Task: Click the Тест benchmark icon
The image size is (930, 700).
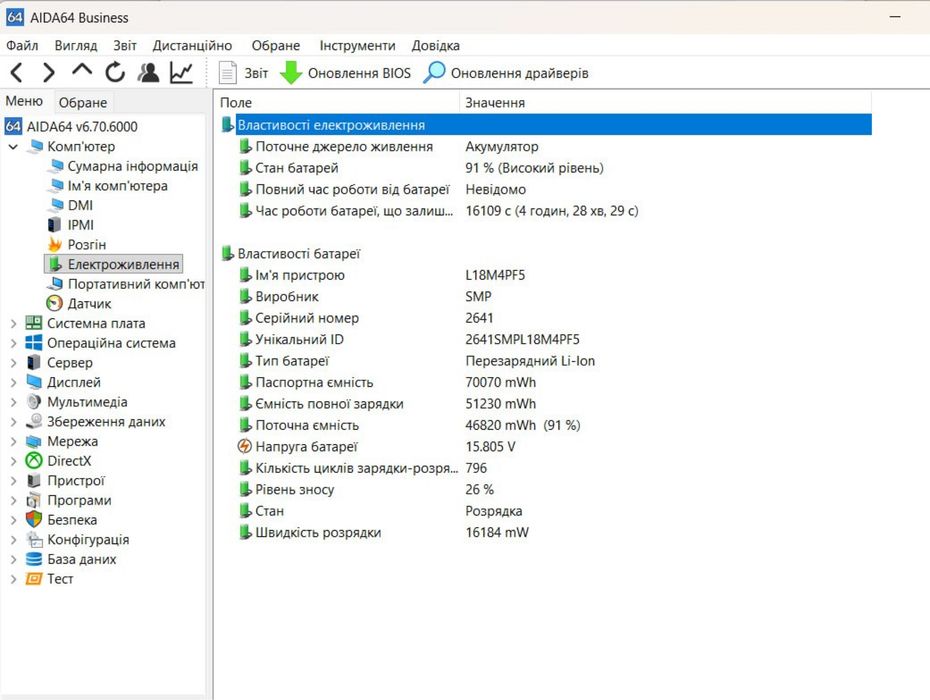Action: click(34, 578)
